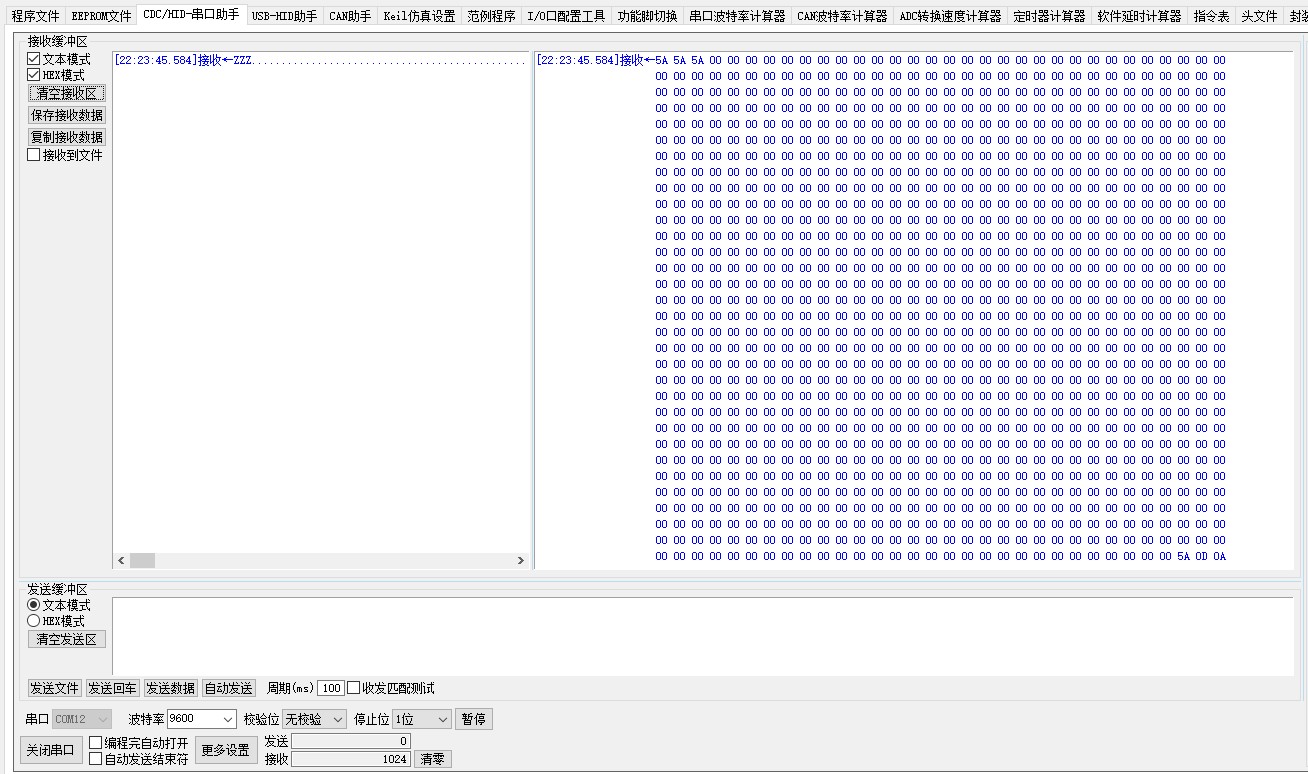Switch to 串口波特率计算器 tab
Screen dimensions: 1308x774
tap(737, 16)
